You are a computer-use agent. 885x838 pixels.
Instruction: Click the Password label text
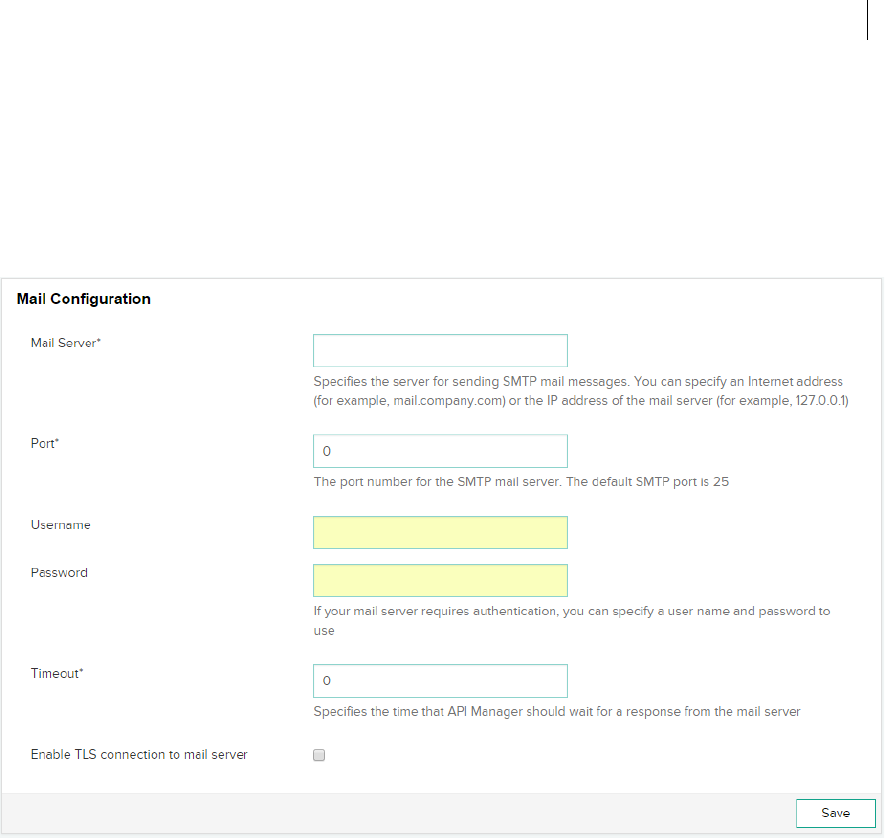click(59, 573)
